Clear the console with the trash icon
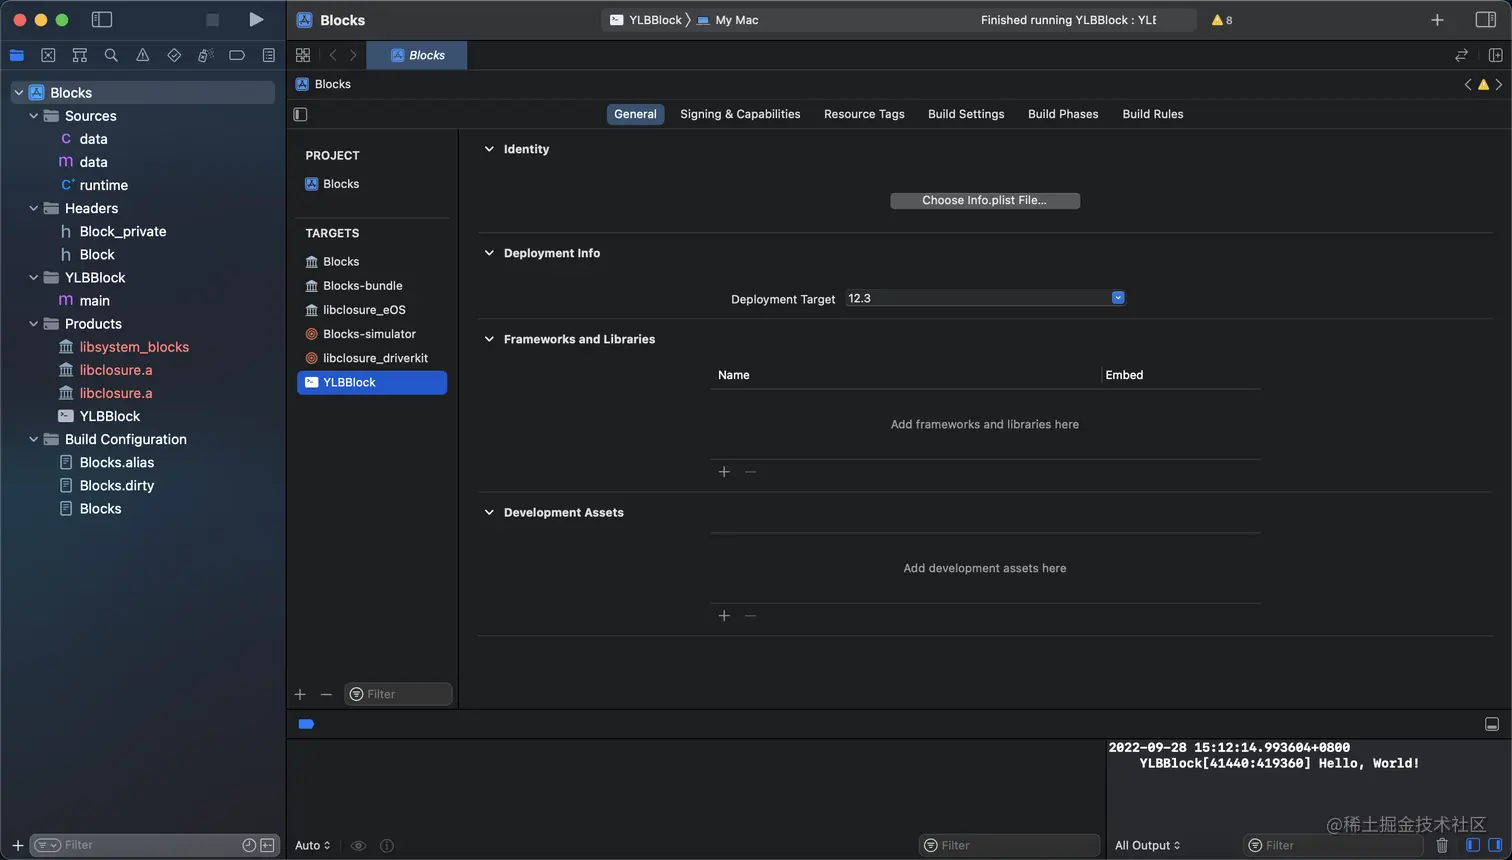 (1442, 845)
